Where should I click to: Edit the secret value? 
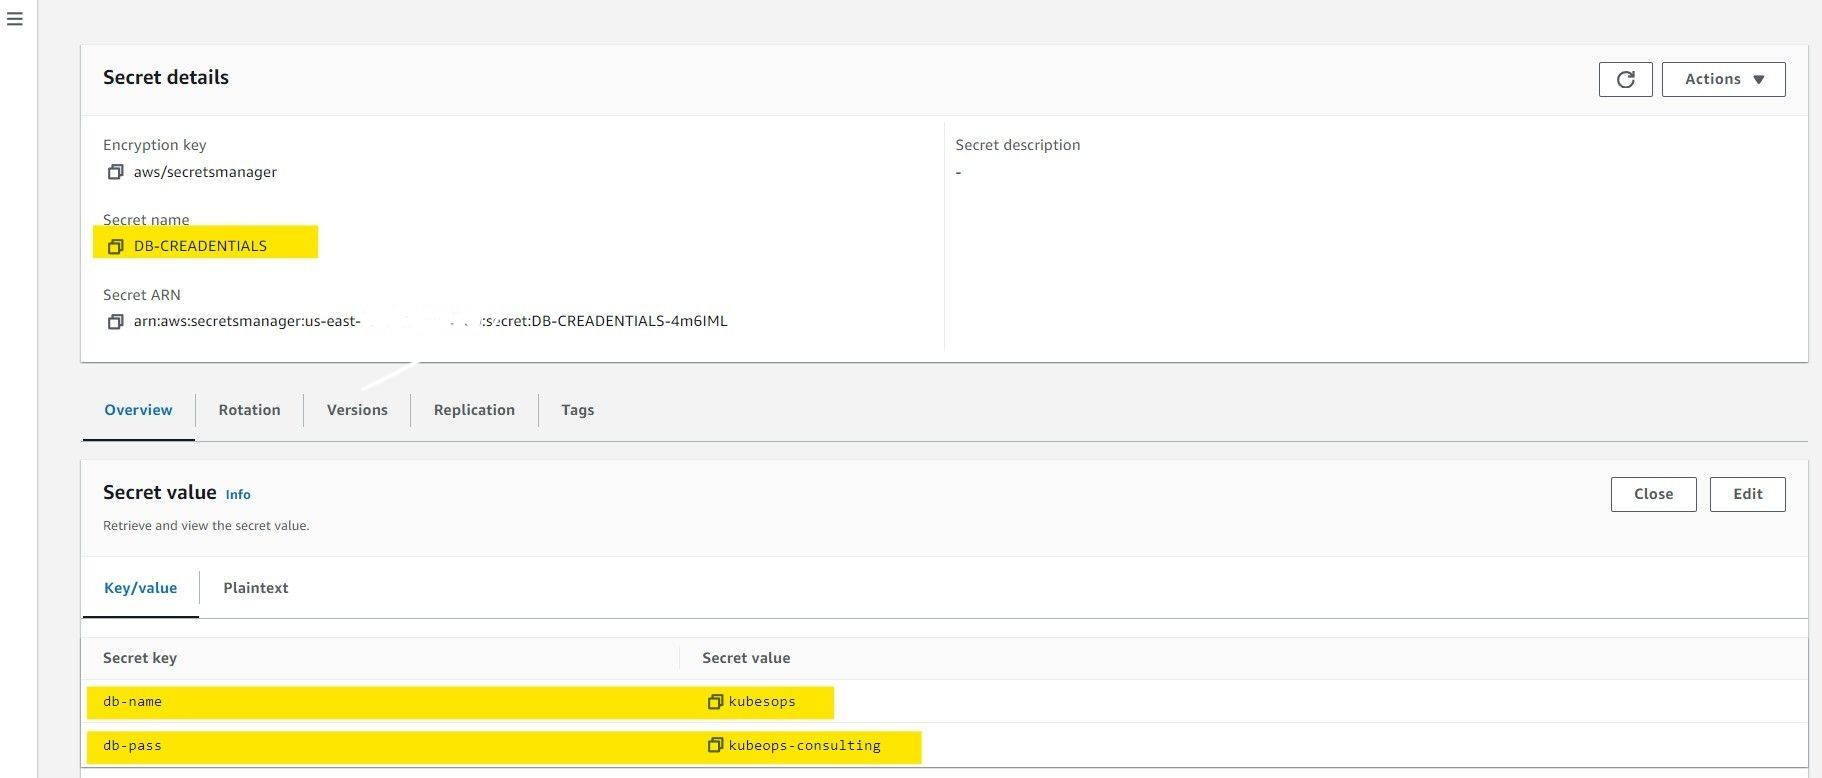[1747, 494]
